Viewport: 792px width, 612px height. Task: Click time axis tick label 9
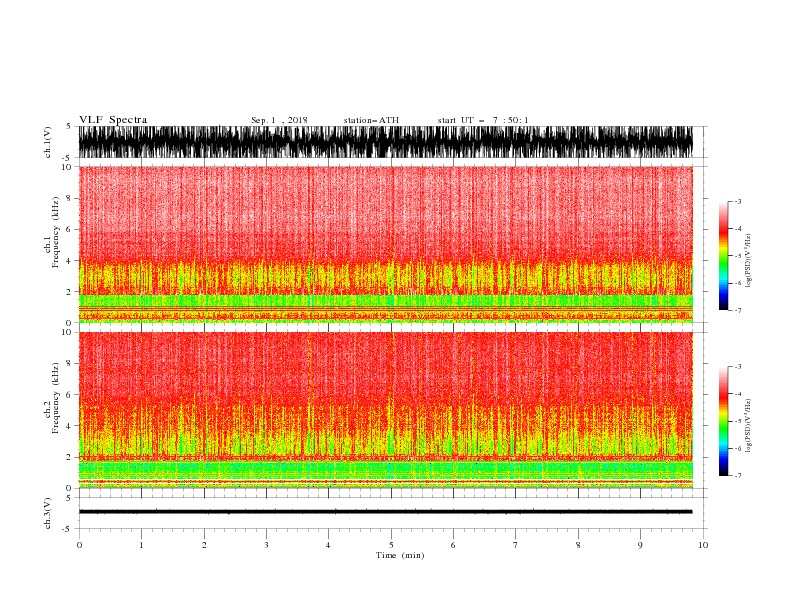[640, 545]
